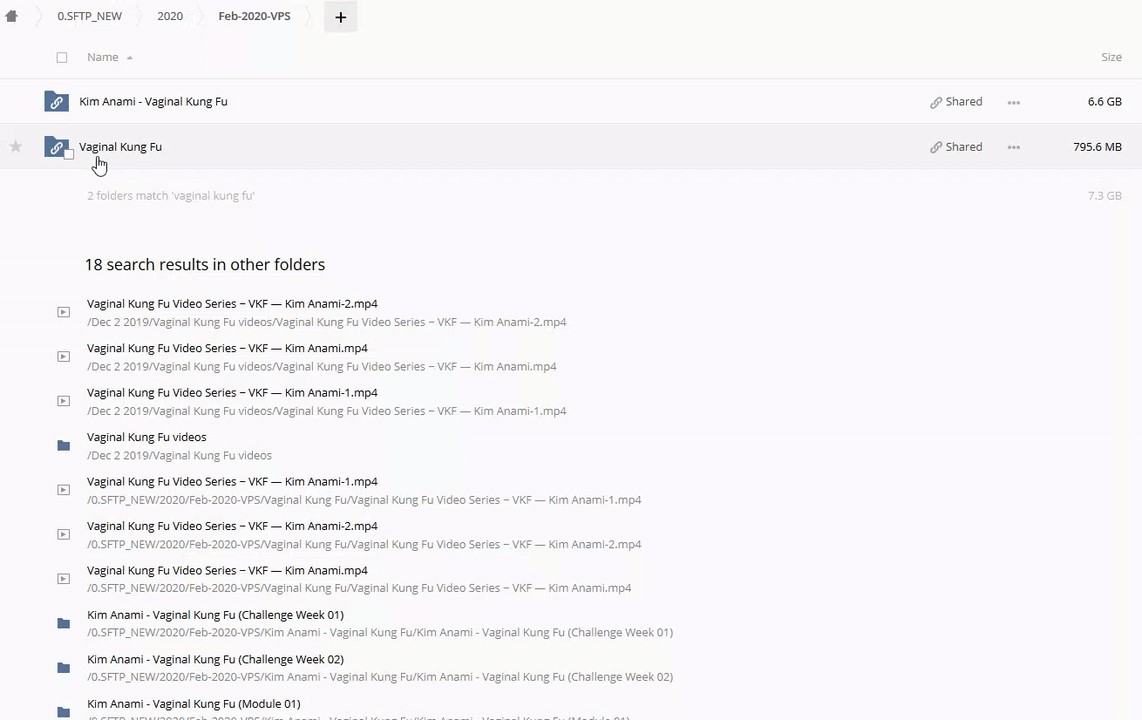The height and width of the screenshot is (720, 1142).
Task: Open more options for Kim Anami folder
Action: point(1013,102)
